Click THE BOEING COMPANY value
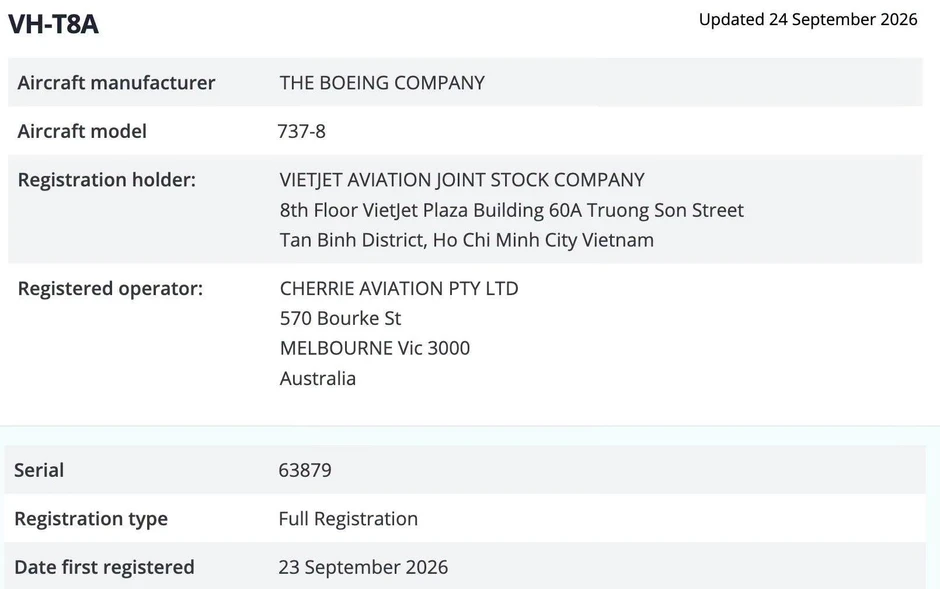The image size is (940, 589). tap(382, 83)
